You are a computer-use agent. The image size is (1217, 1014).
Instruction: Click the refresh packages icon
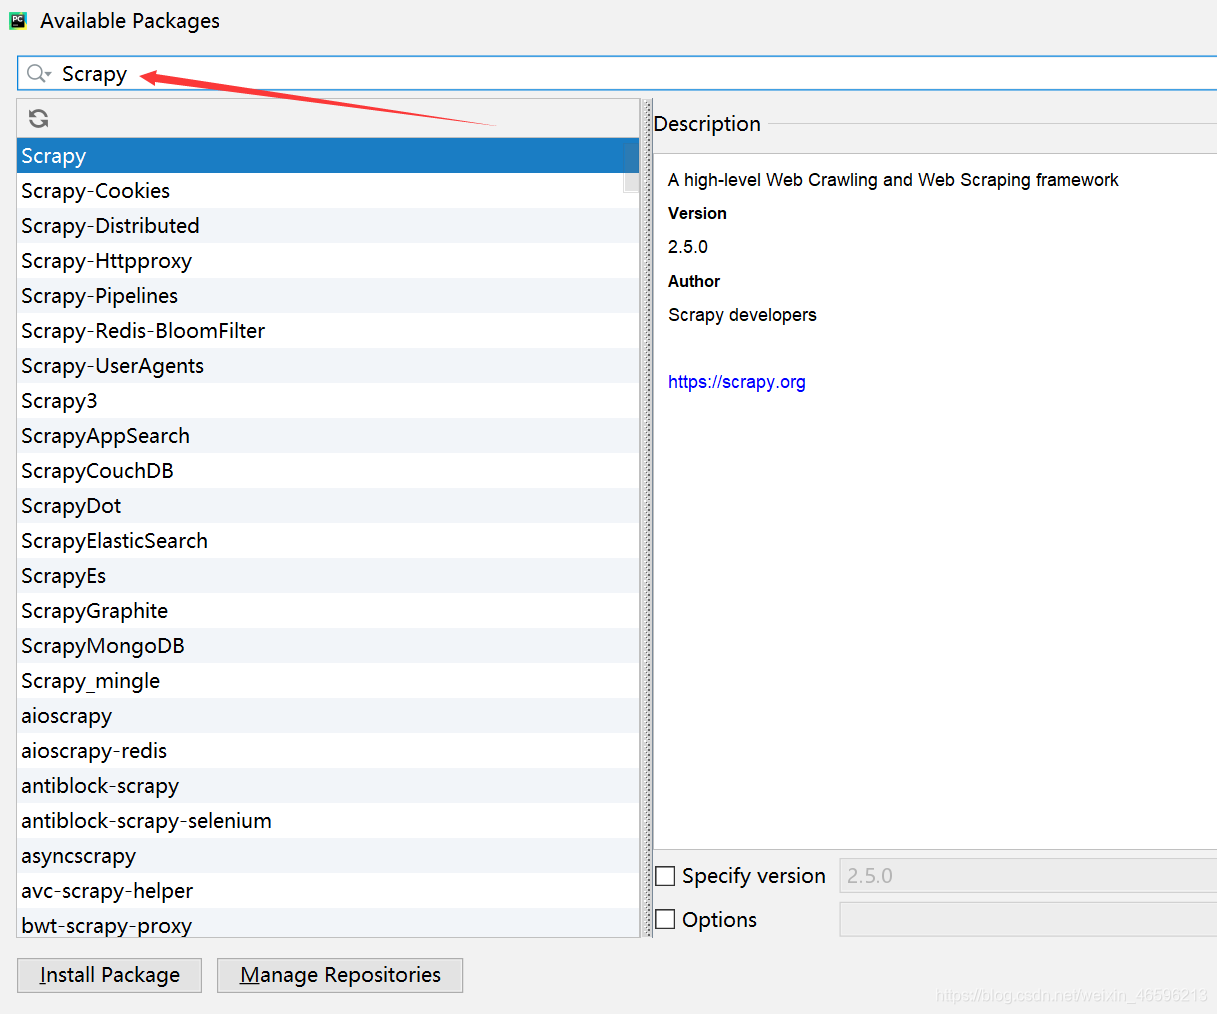point(39,119)
